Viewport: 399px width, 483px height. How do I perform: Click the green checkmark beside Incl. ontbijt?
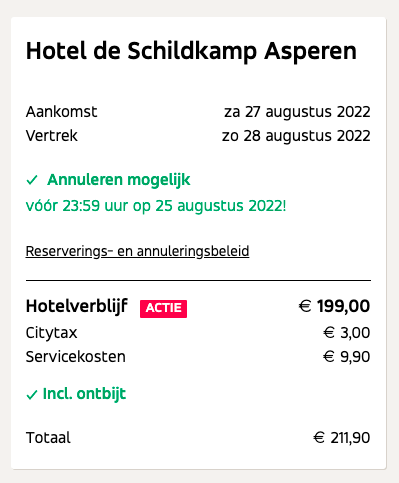32,395
